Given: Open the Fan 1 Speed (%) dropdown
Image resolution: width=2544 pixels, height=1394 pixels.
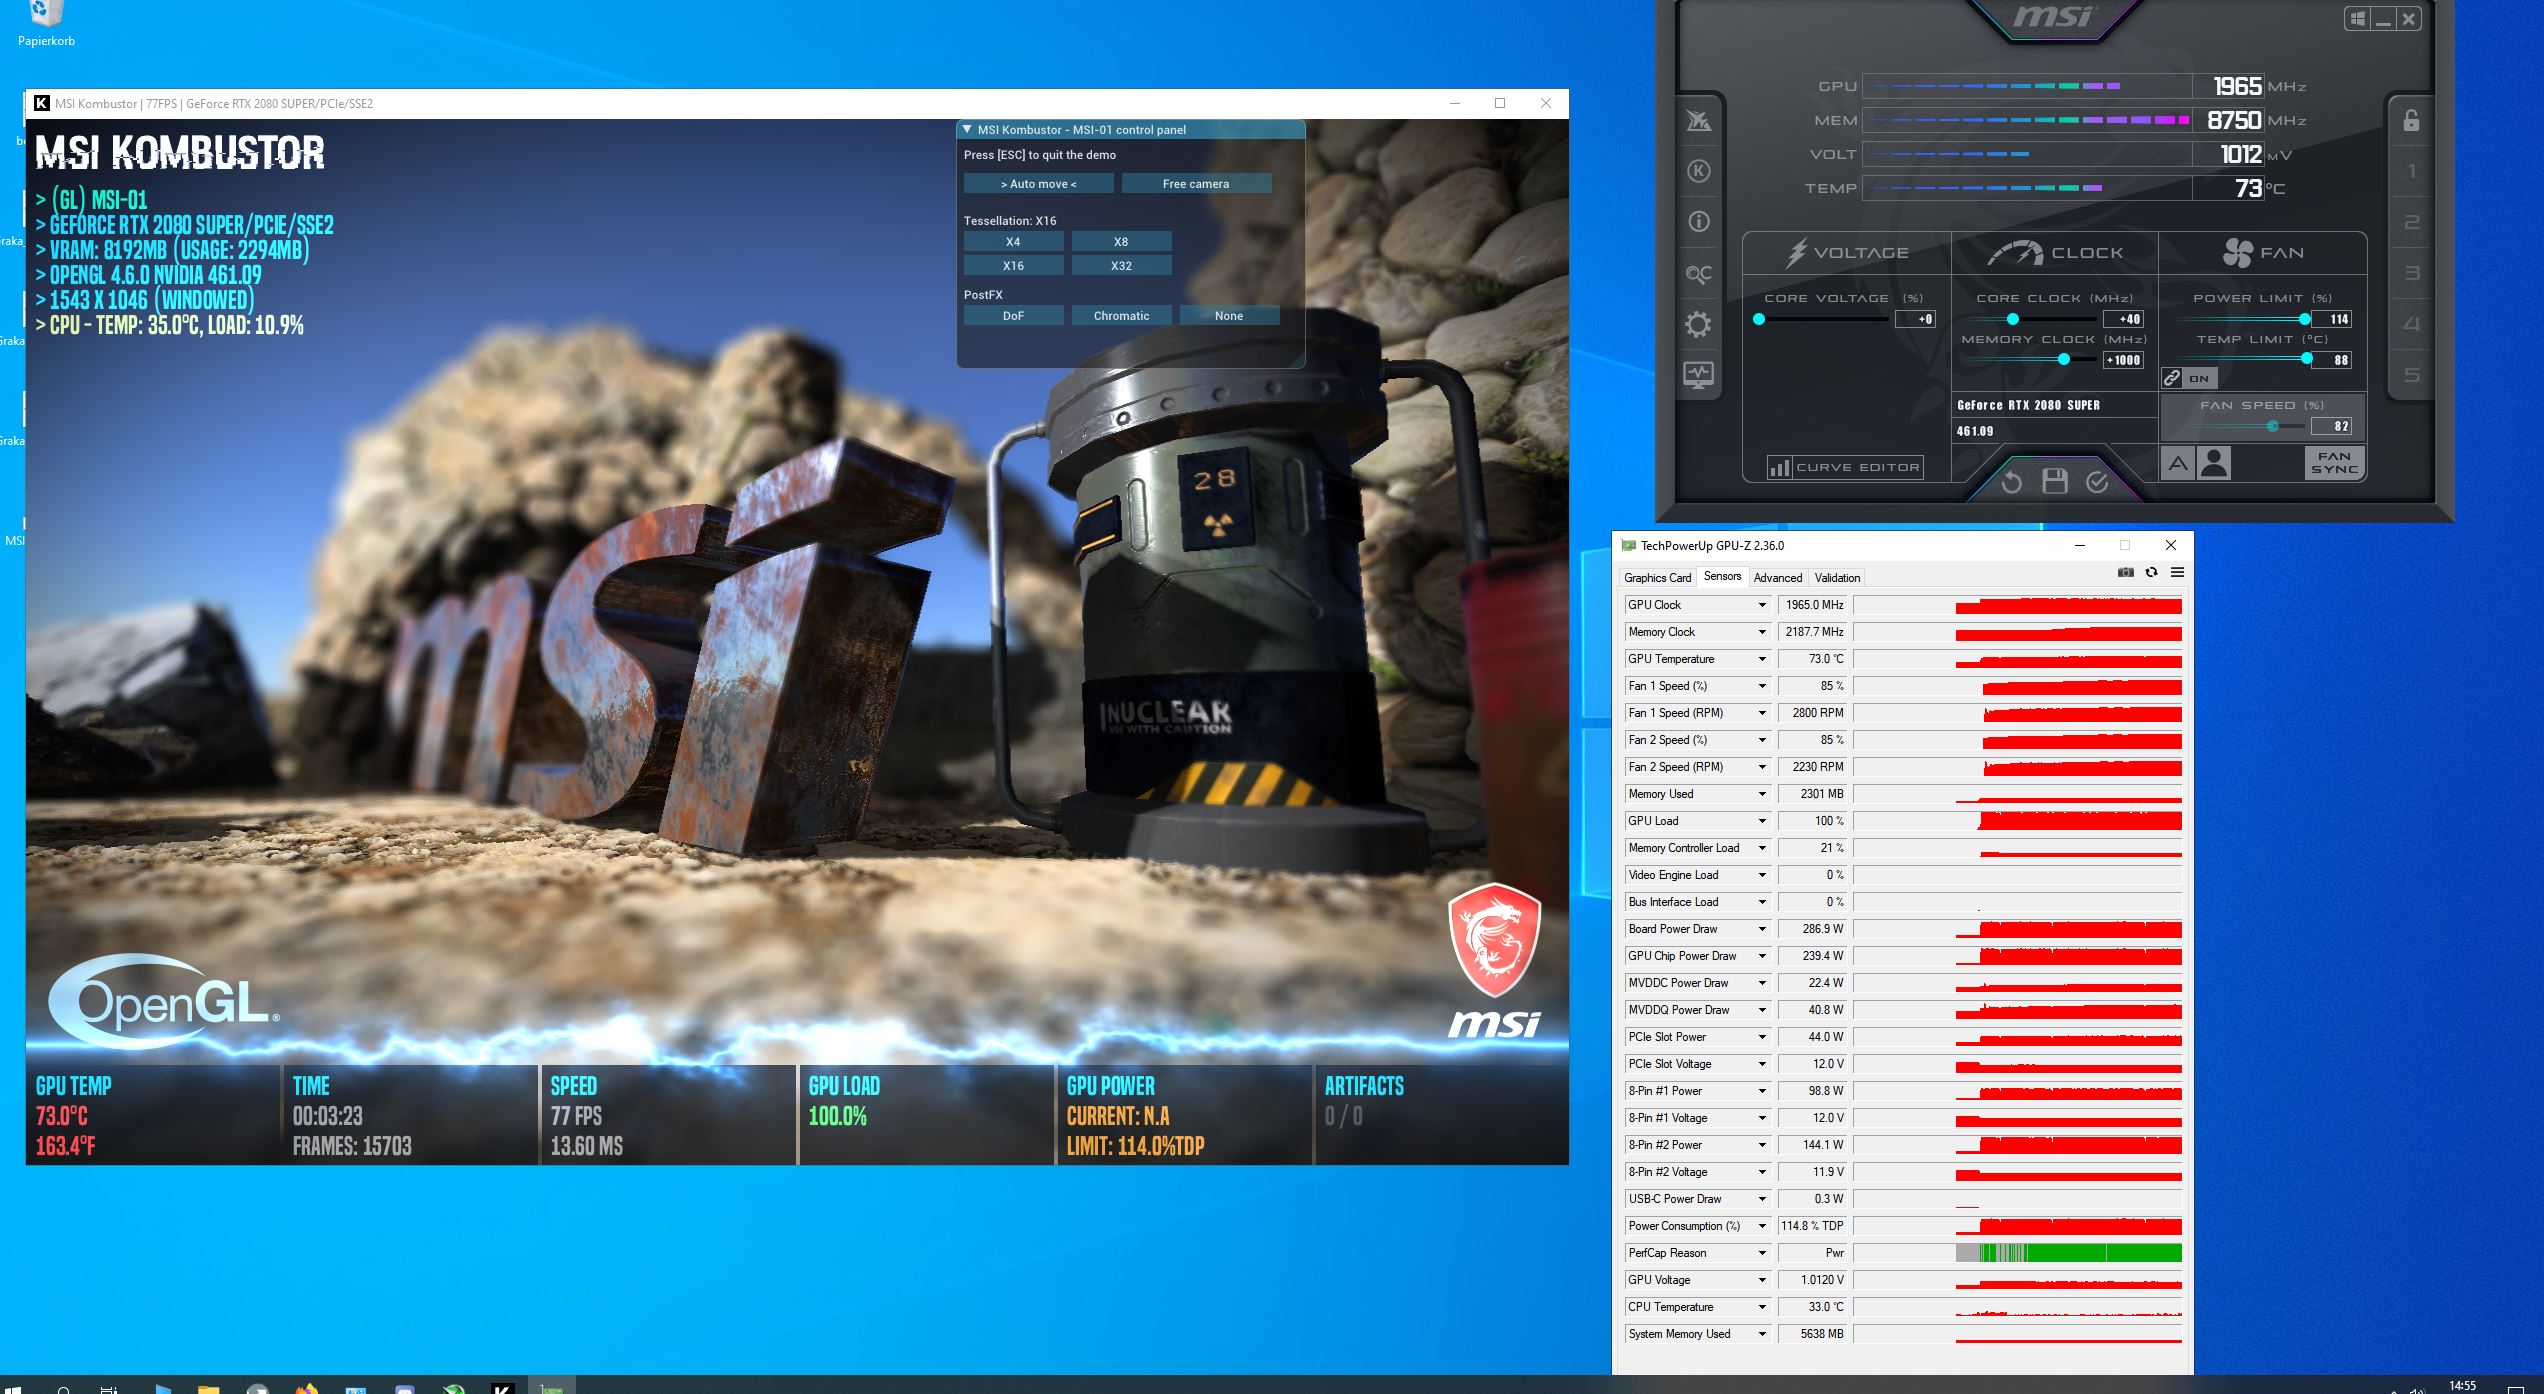Looking at the screenshot, I should click(1762, 686).
